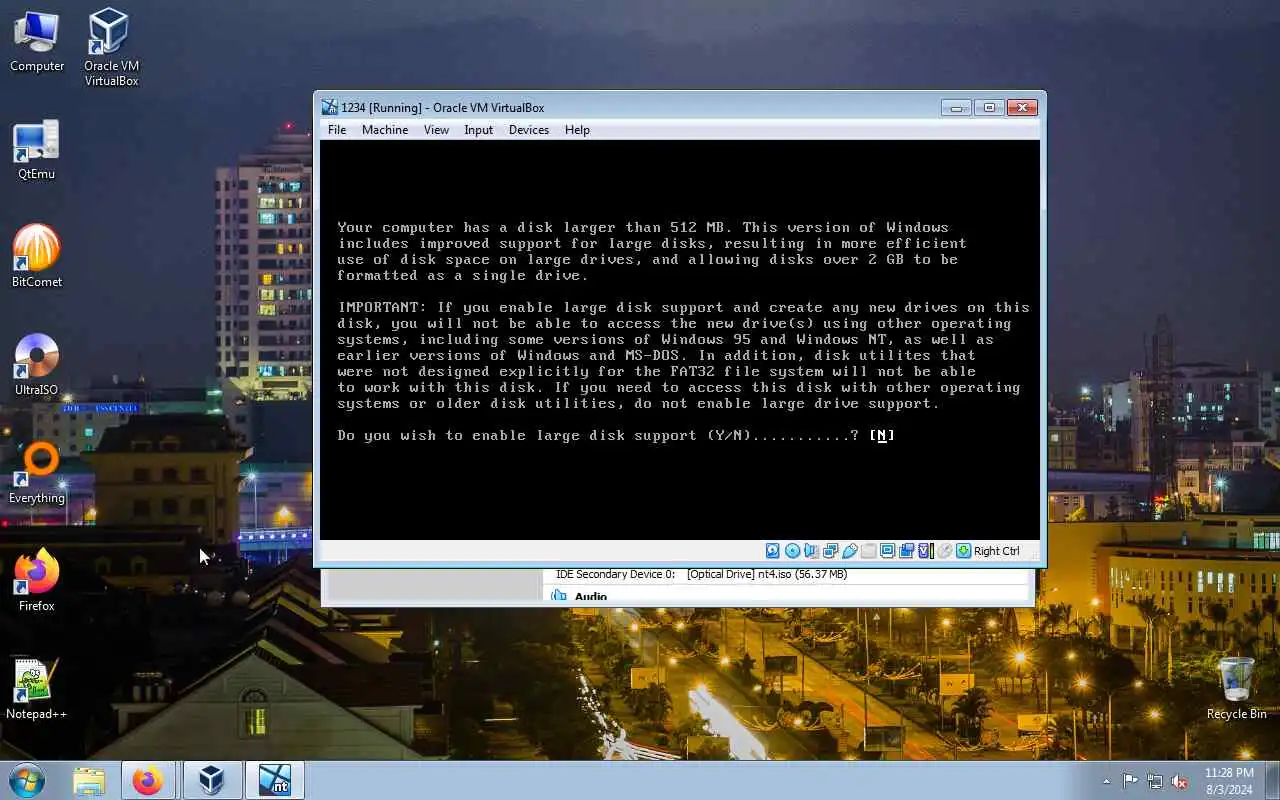Open the Windows Start menu

(27, 780)
